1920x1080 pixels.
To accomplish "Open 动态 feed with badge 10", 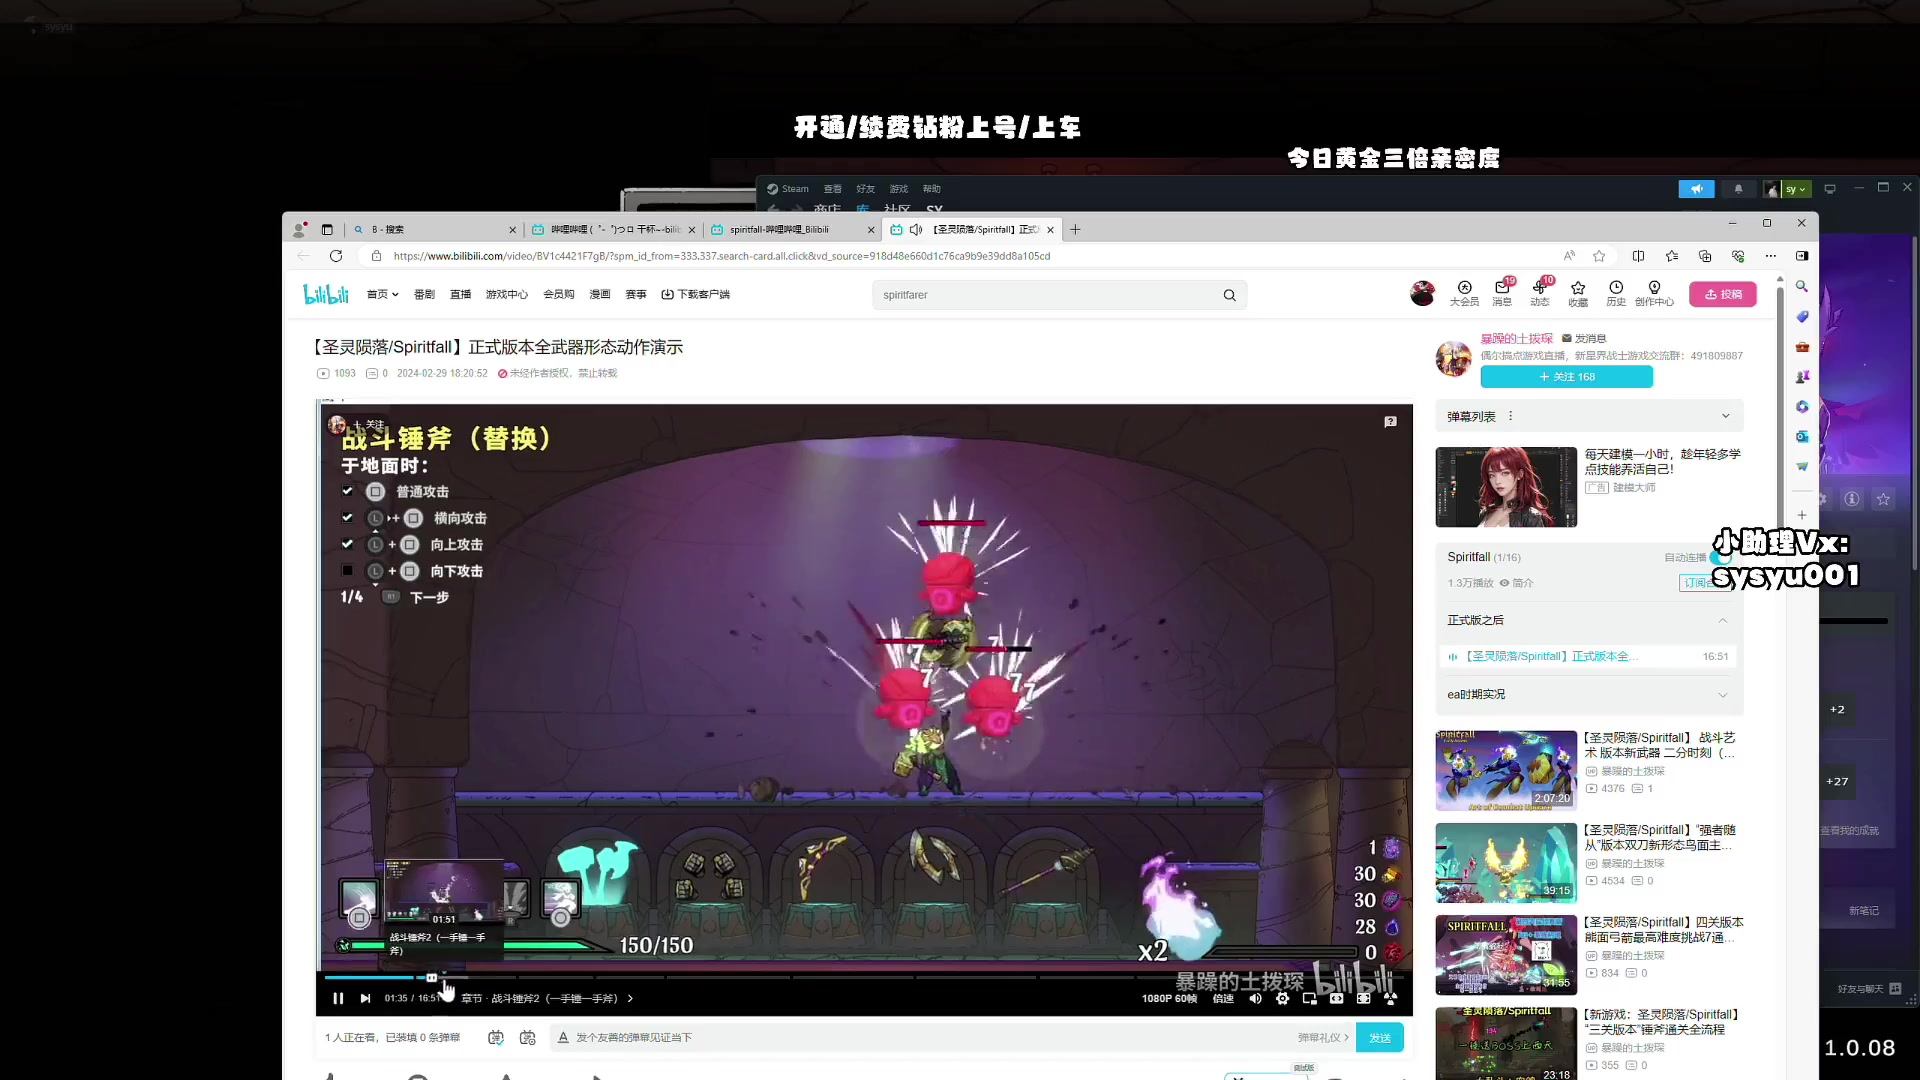I will tap(1540, 293).
